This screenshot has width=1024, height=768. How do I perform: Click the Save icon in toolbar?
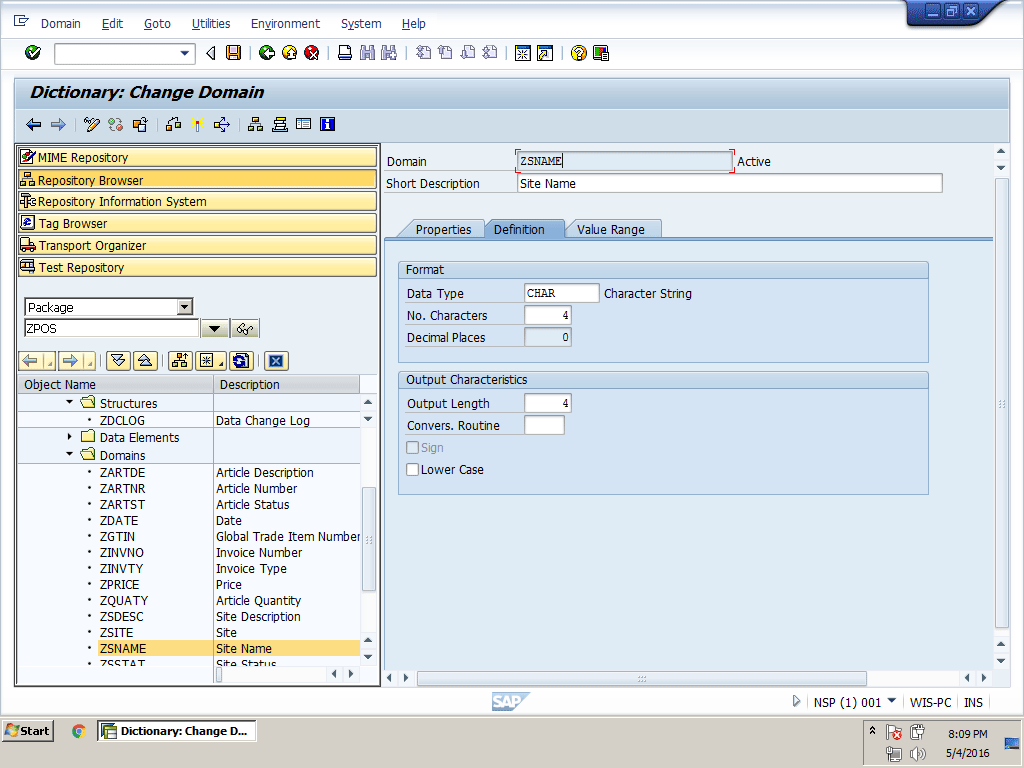tap(234, 53)
